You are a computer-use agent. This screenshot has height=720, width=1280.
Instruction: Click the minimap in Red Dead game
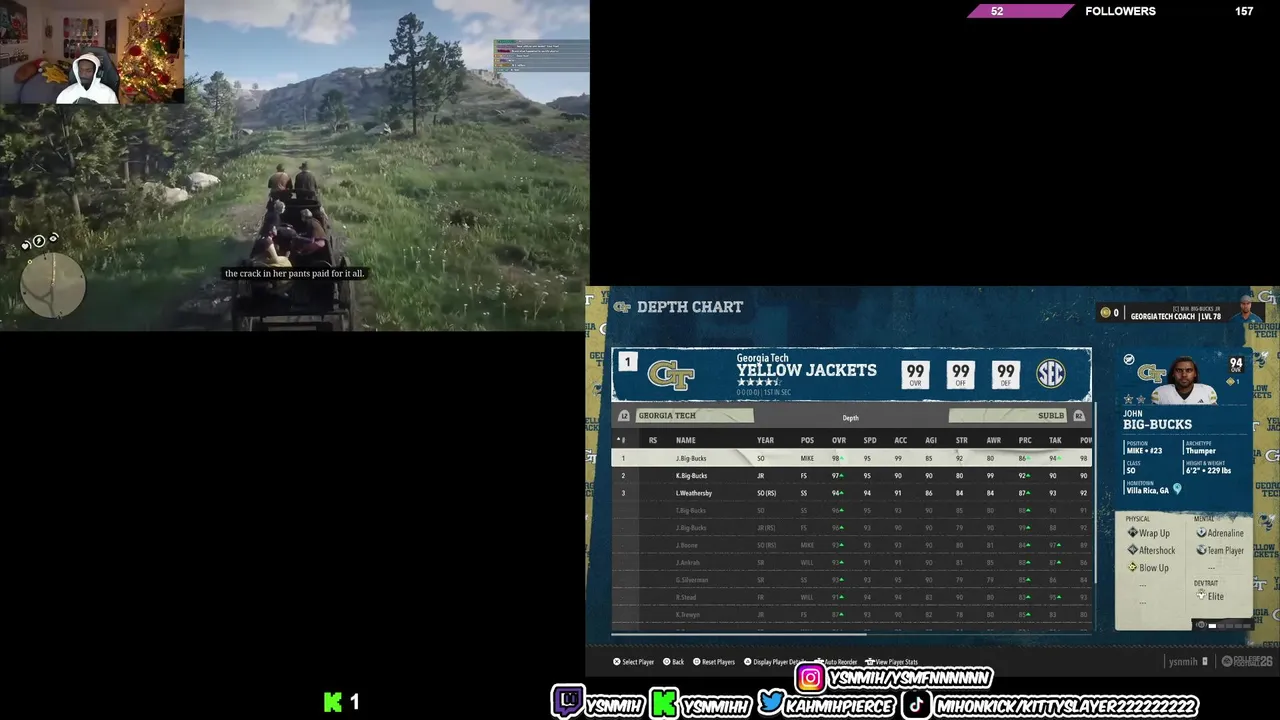pos(53,285)
